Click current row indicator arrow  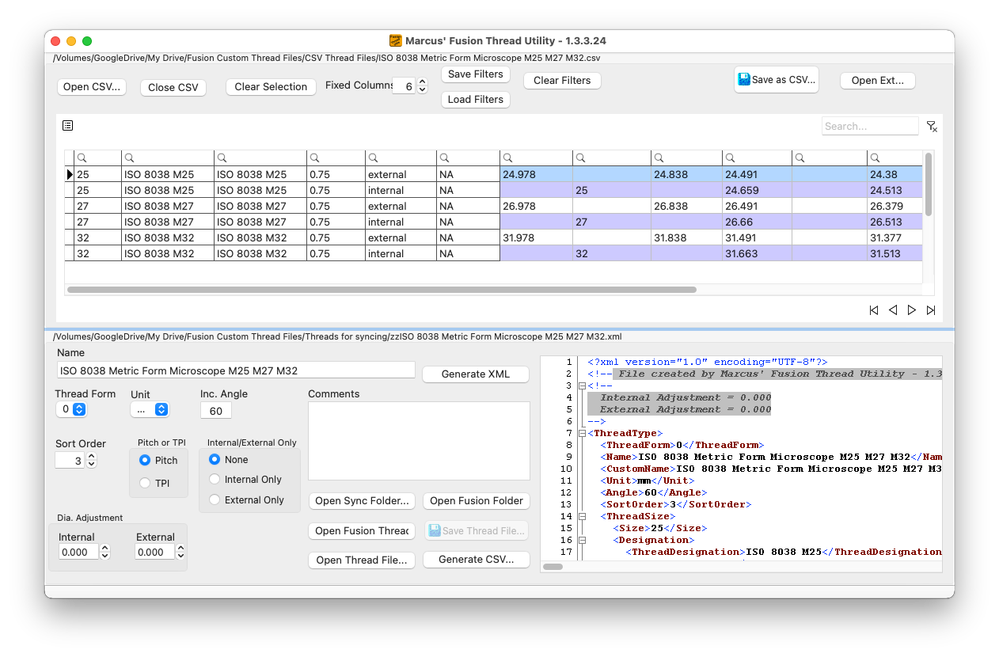coord(69,175)
